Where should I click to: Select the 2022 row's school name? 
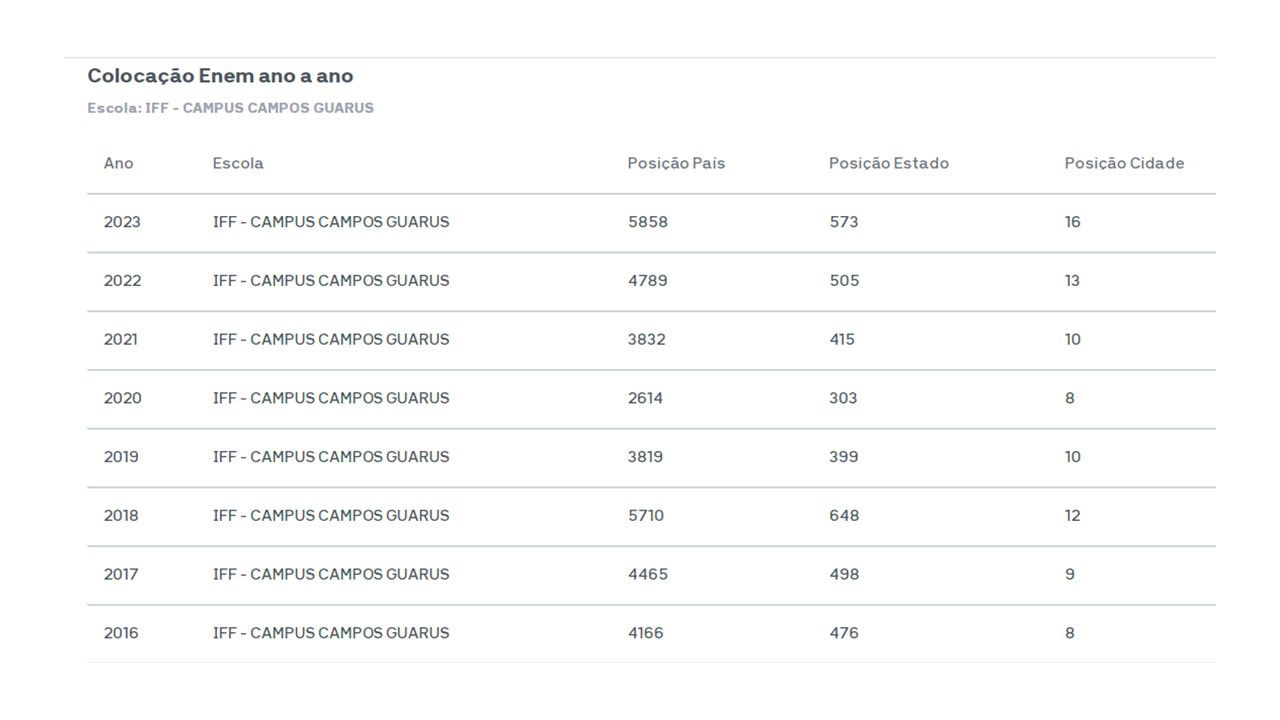coord(331,281)
